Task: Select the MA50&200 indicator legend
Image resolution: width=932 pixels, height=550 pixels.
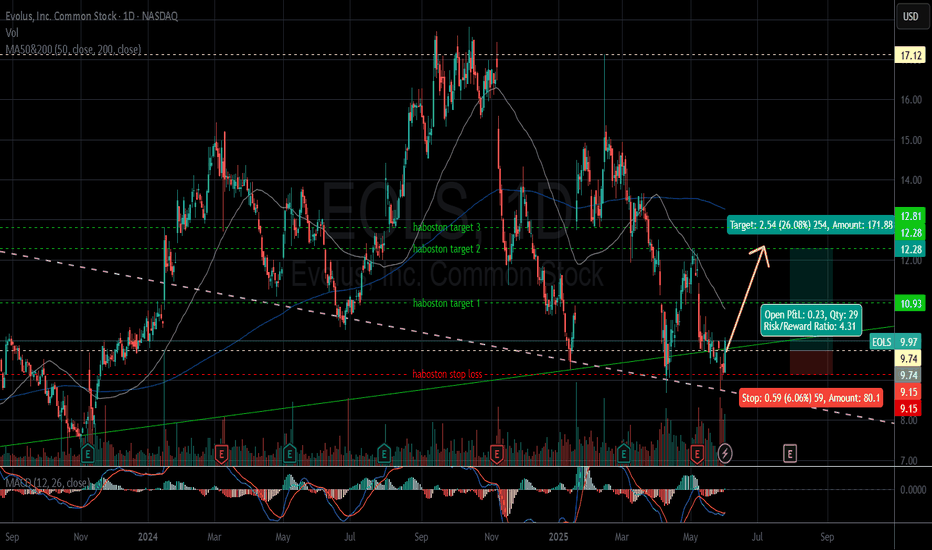Action: (x=73, y=49)
